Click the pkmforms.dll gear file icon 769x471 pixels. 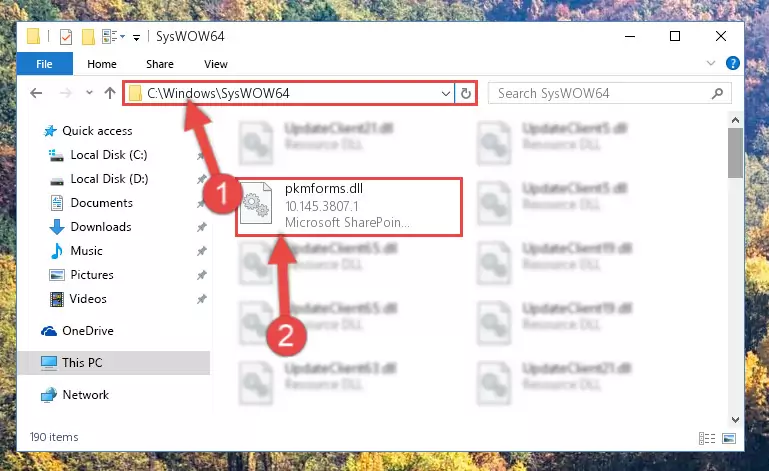click(256, 203)
